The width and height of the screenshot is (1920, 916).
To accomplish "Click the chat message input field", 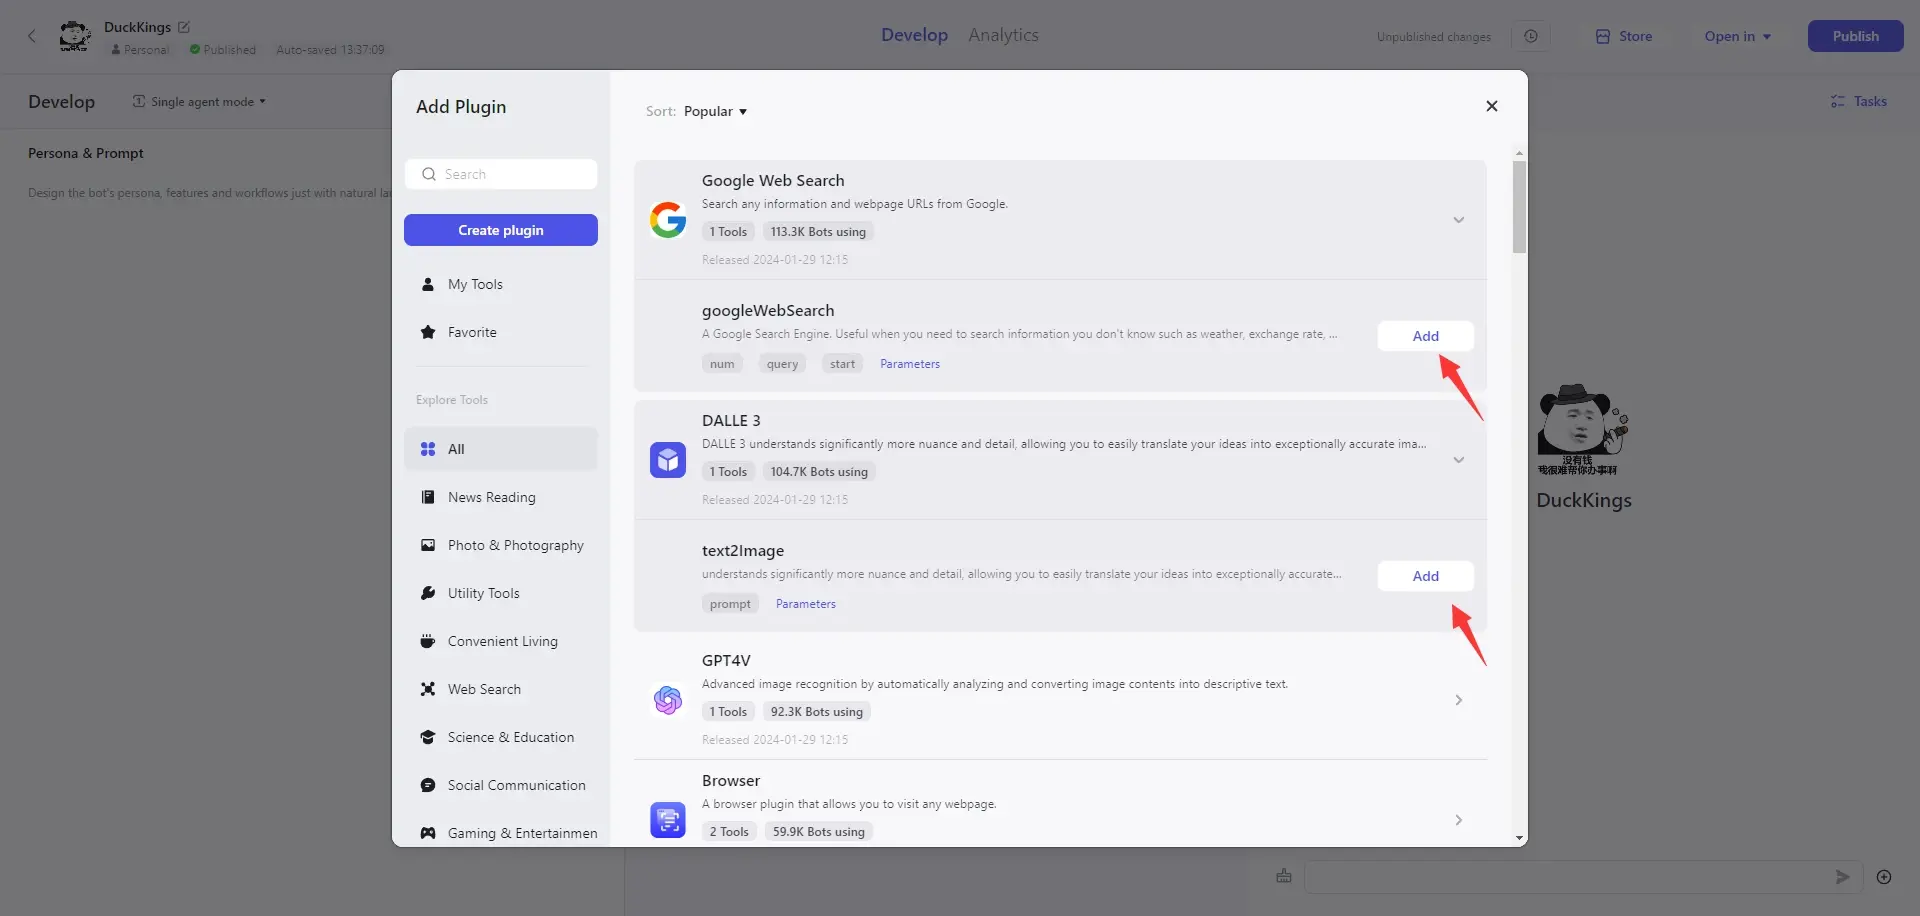I will tap(1583, 877).
